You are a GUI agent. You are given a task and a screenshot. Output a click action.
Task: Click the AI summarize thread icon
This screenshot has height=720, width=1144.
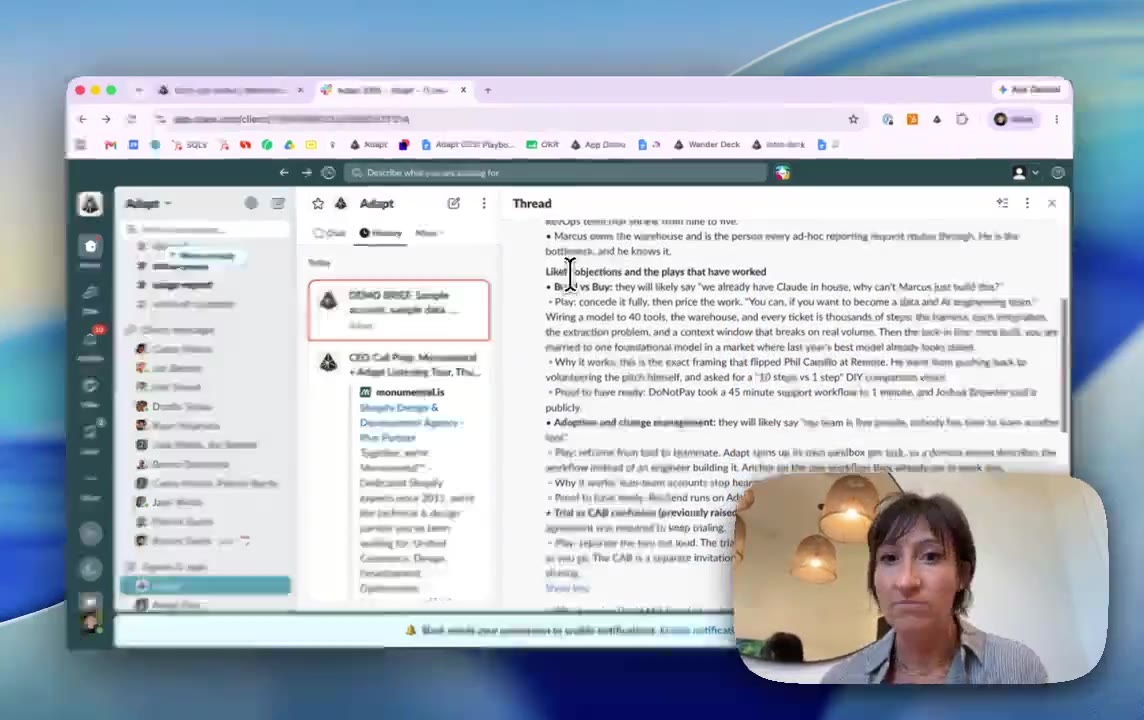pyautogui.click(x=1002, y=203)
